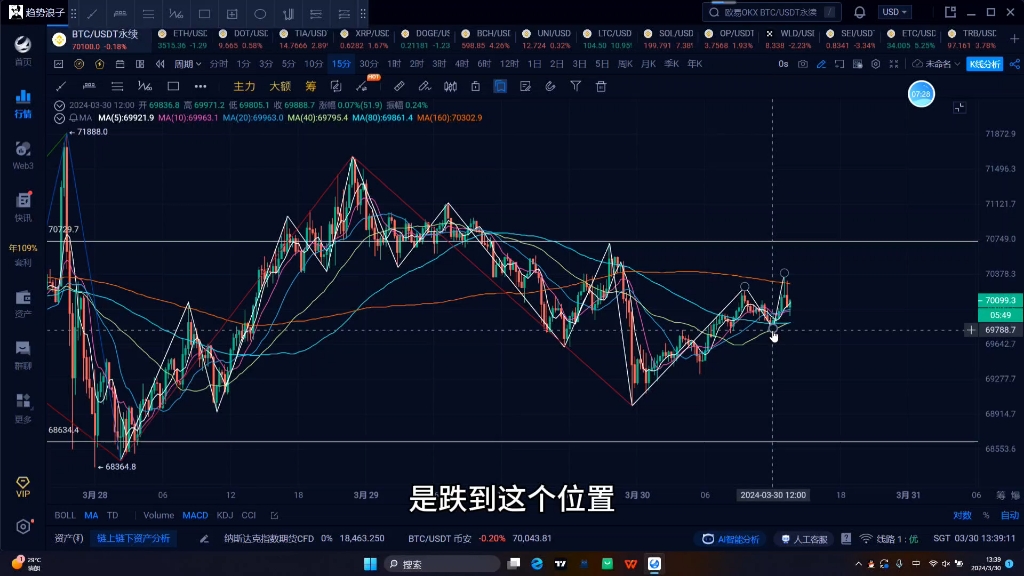Toggle the Volume sub-indicator
The height and width of the screenshot is (576, 1024).
158,515
